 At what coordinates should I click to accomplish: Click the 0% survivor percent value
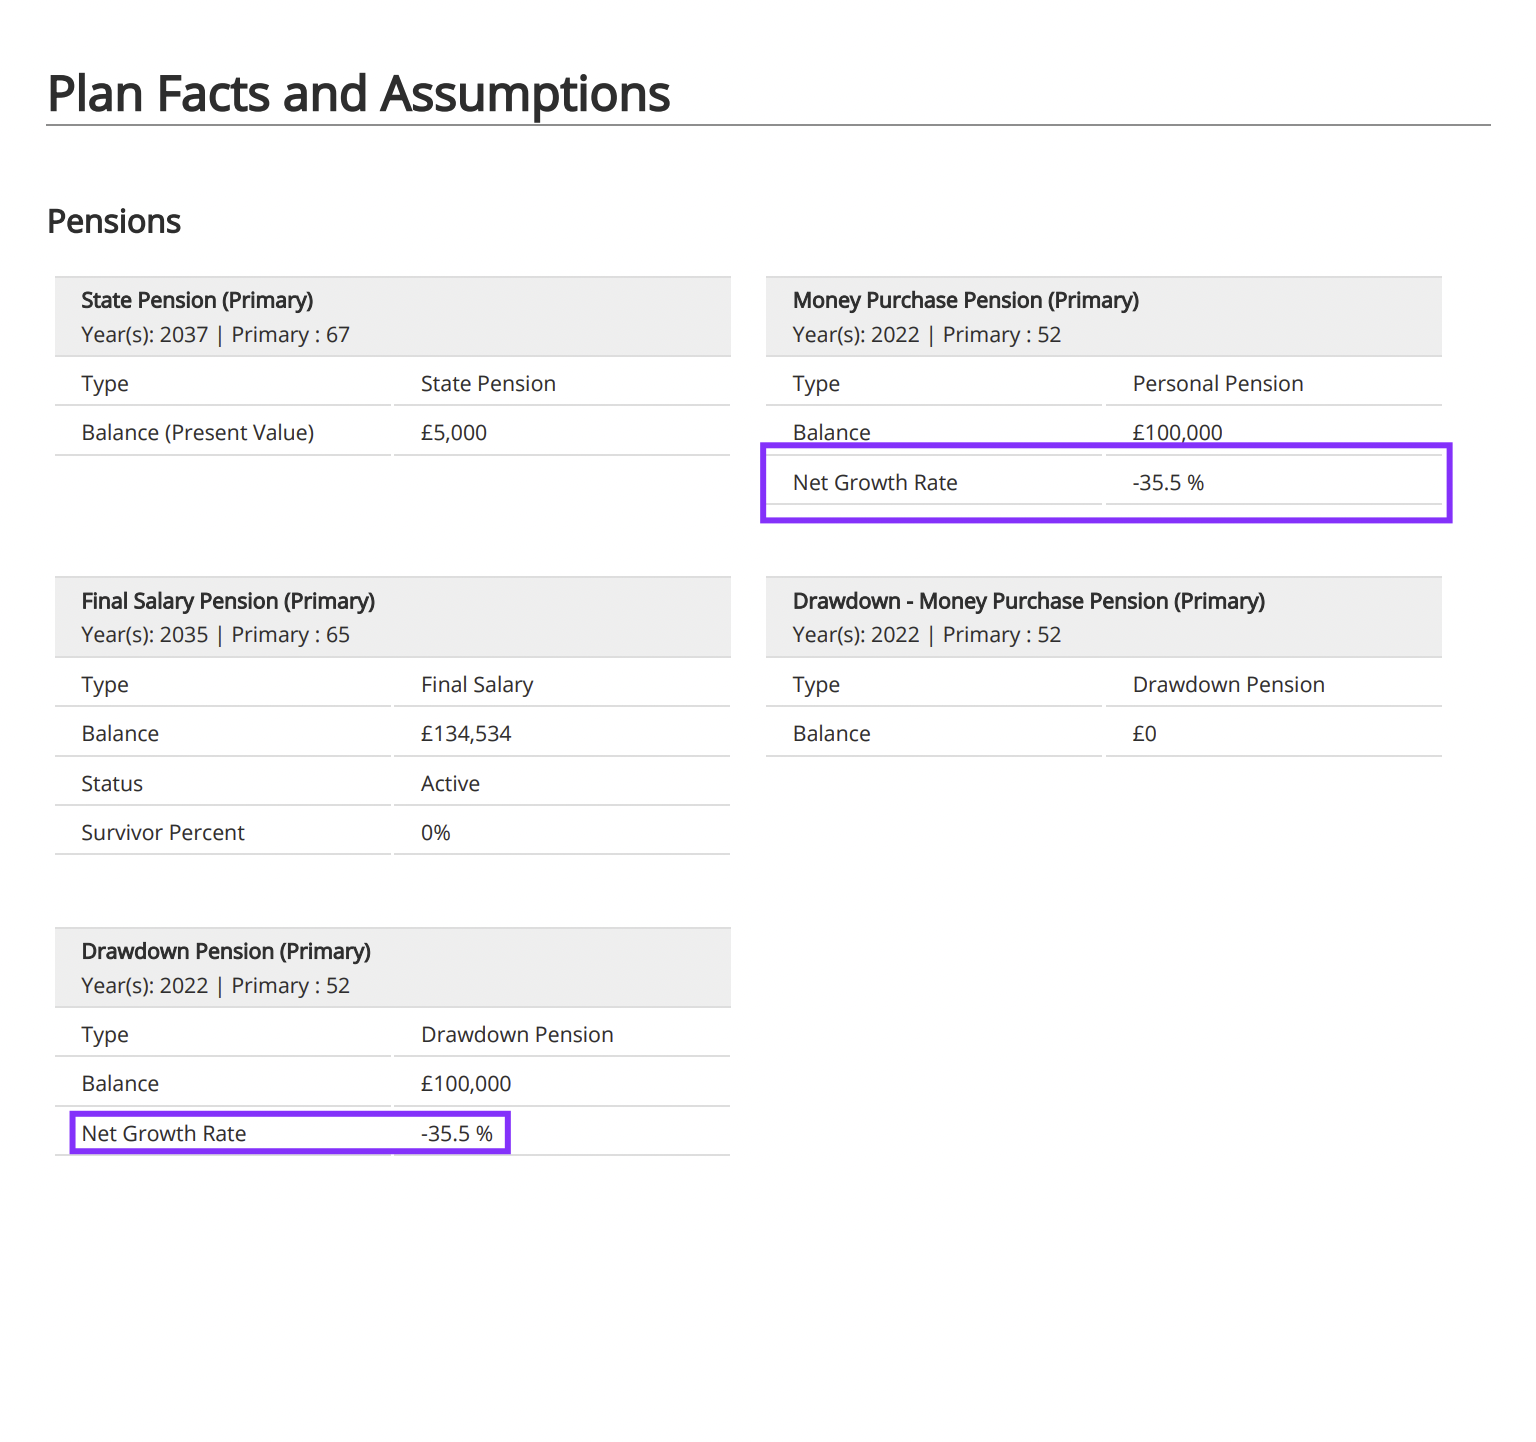(435, 833)
